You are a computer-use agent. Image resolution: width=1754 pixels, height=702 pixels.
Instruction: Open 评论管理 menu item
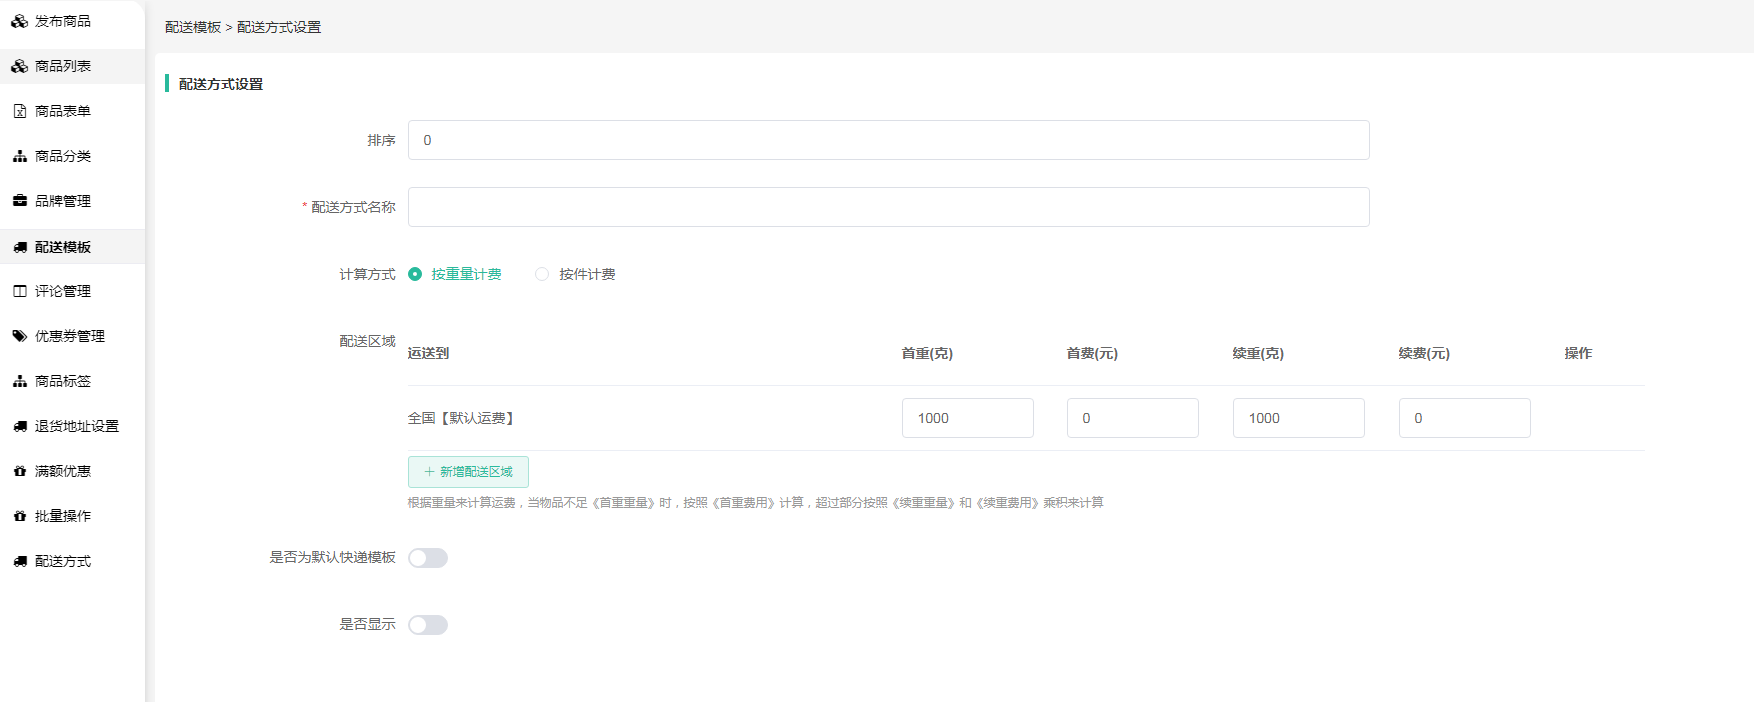(x=62, y=291)
